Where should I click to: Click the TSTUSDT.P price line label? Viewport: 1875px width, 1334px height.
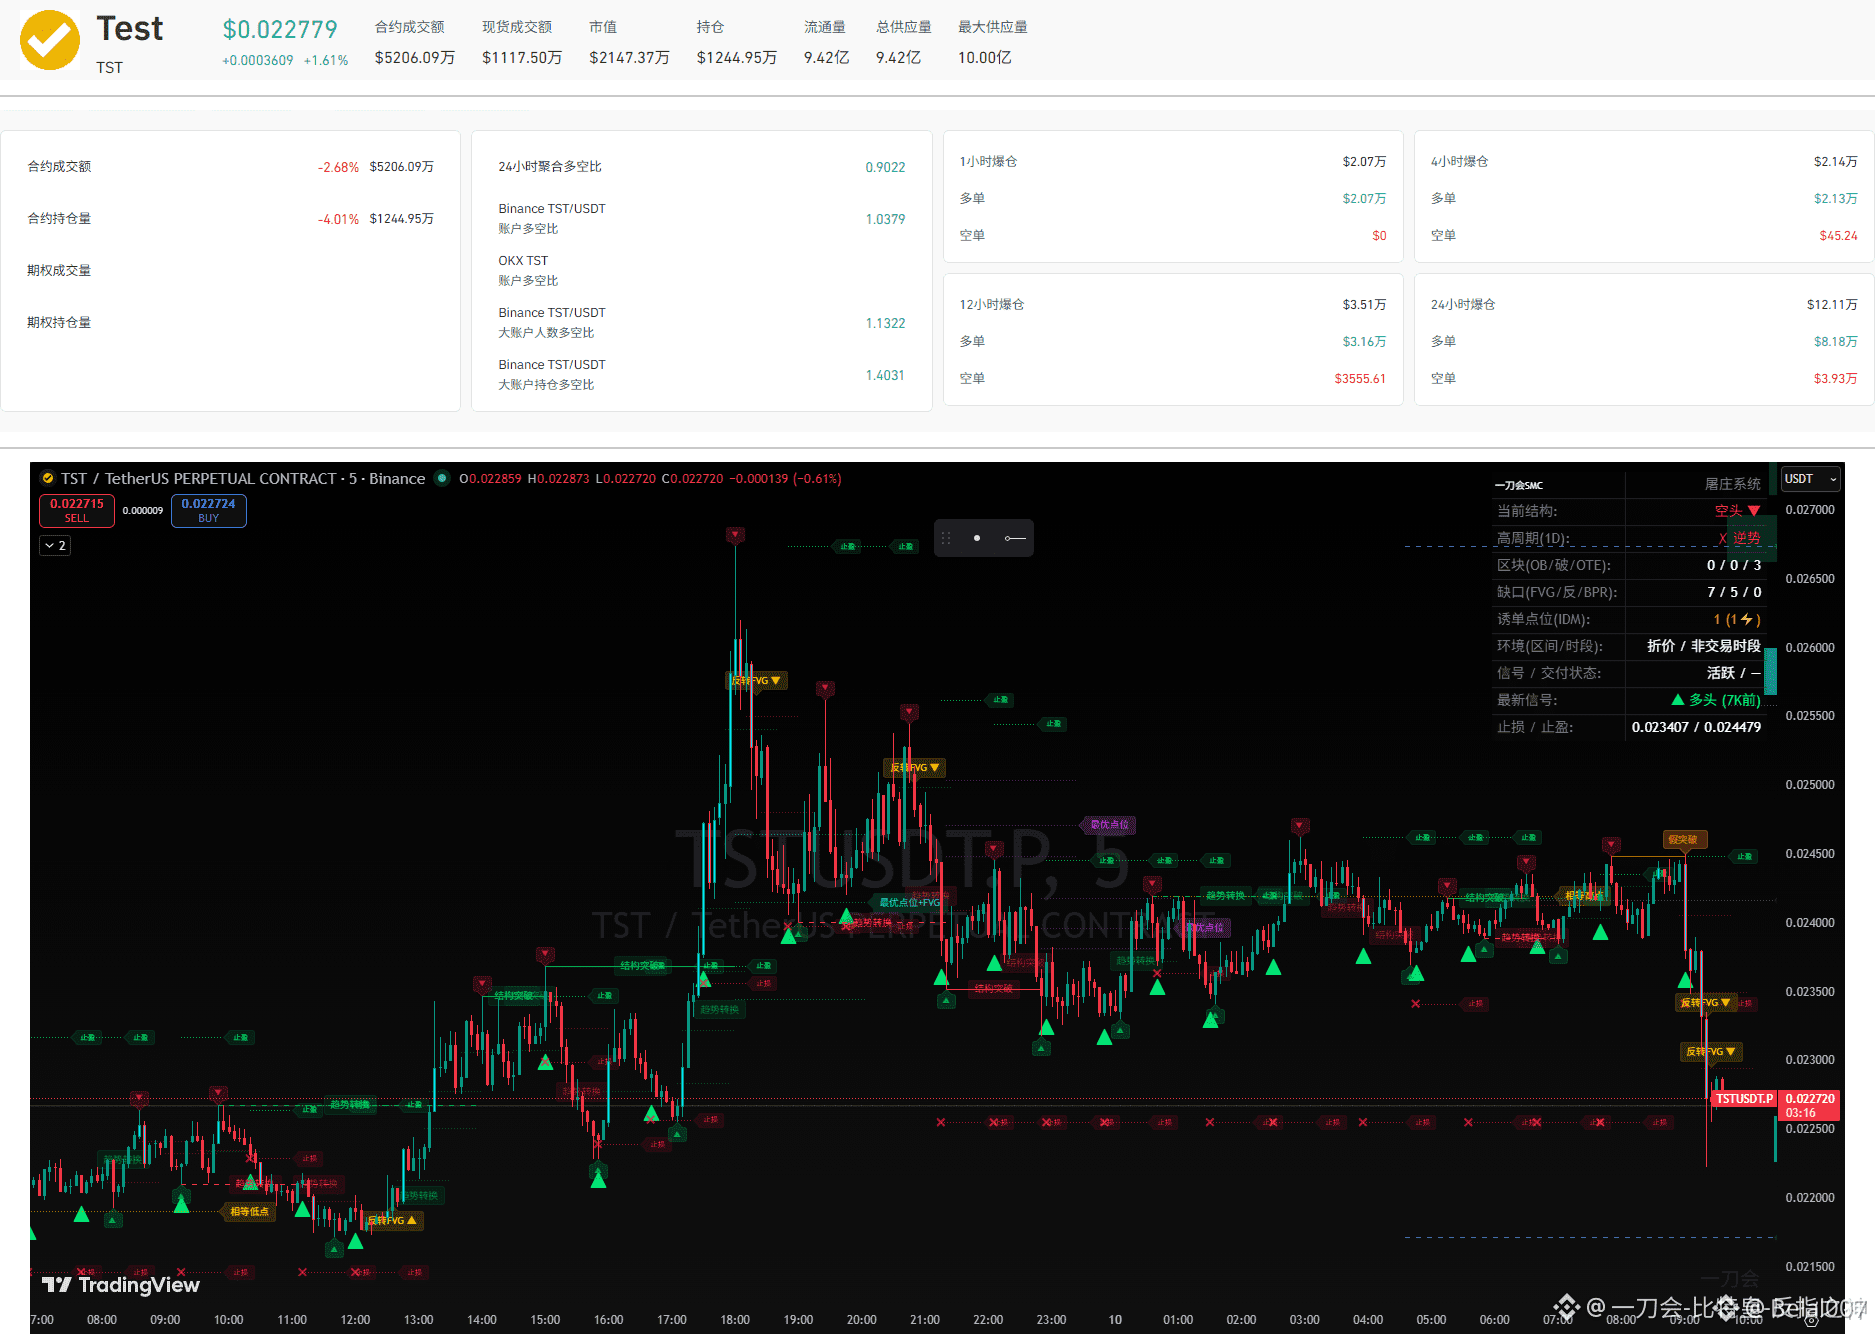(1744, 1099)
